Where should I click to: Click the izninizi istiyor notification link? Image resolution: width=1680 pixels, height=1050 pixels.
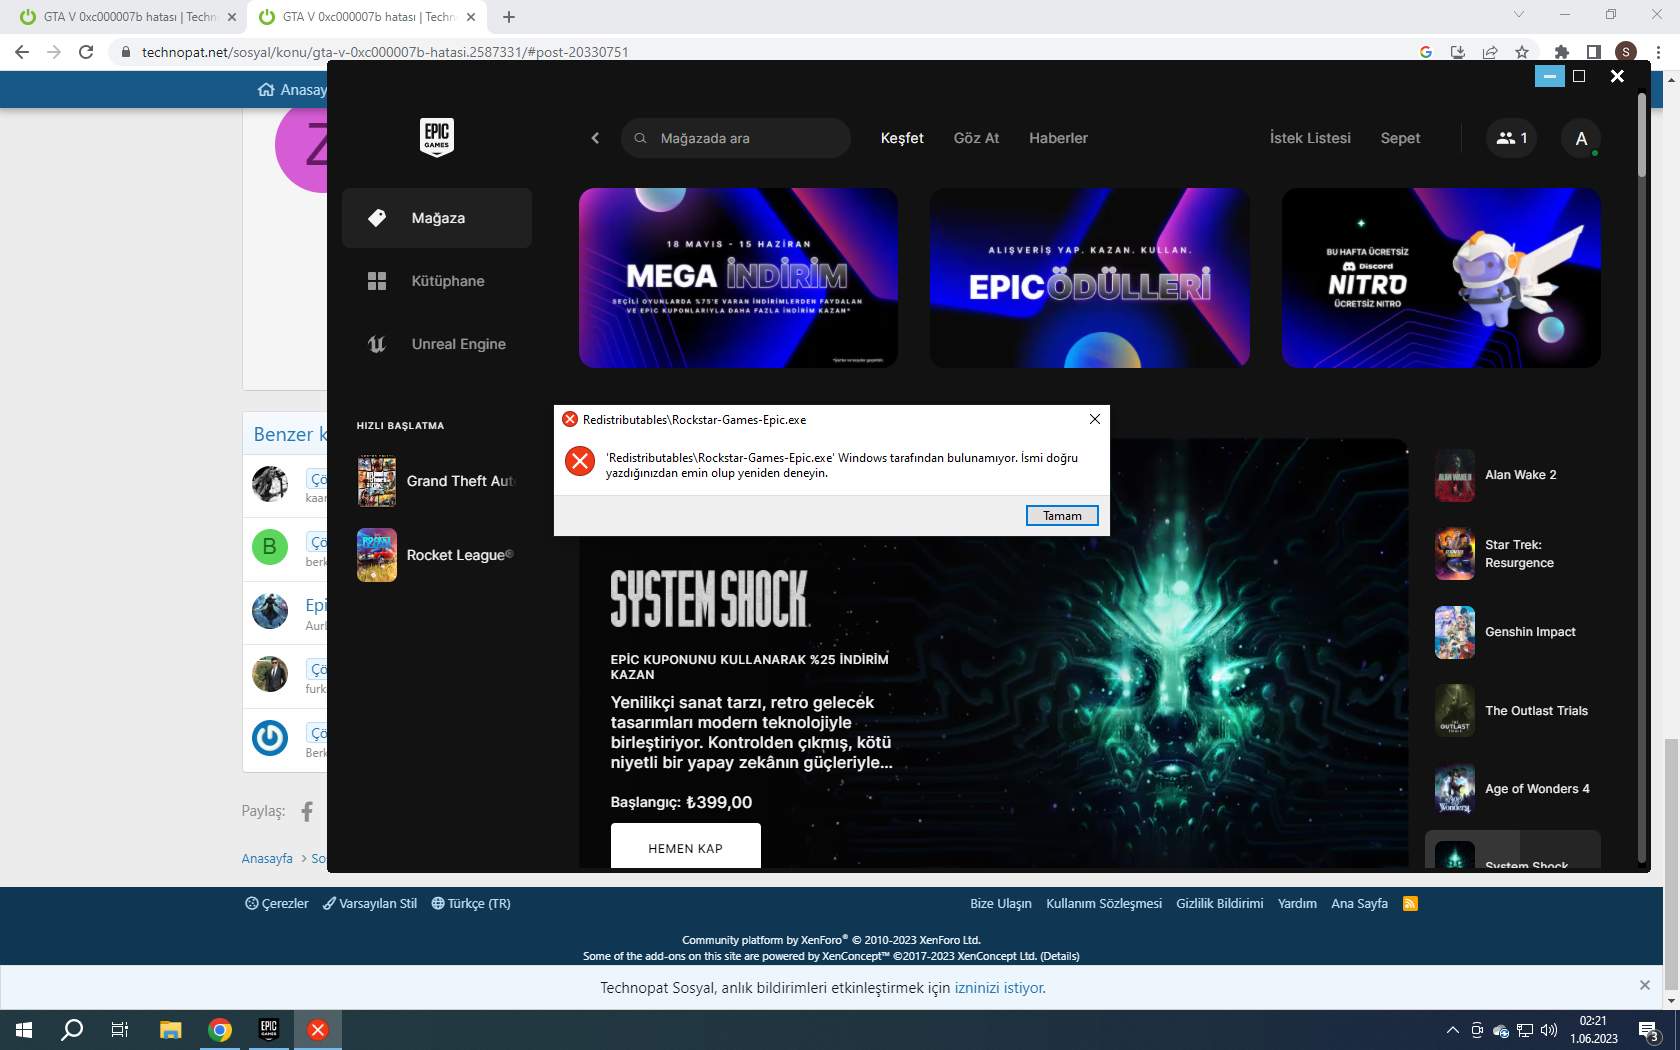999,988
